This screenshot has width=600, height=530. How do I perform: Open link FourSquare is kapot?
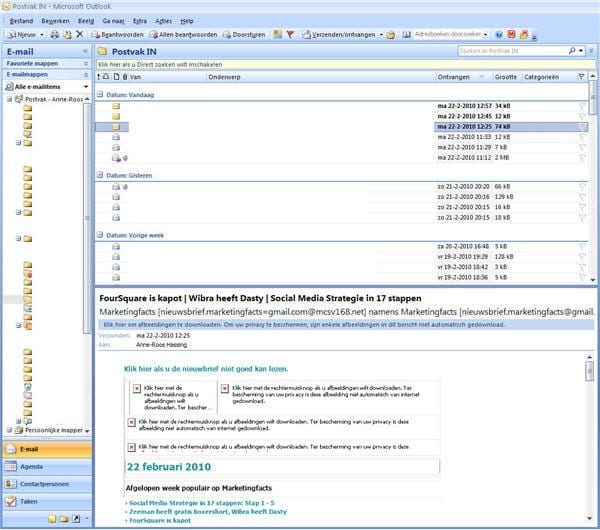[x=160, y=520]
